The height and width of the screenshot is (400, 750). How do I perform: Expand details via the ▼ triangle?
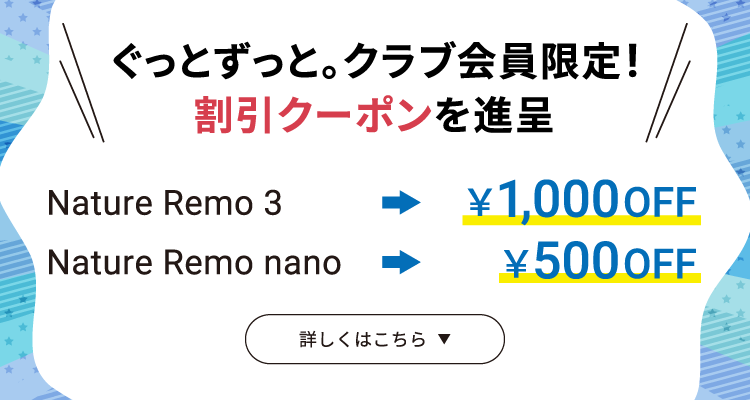pos(445,339)
